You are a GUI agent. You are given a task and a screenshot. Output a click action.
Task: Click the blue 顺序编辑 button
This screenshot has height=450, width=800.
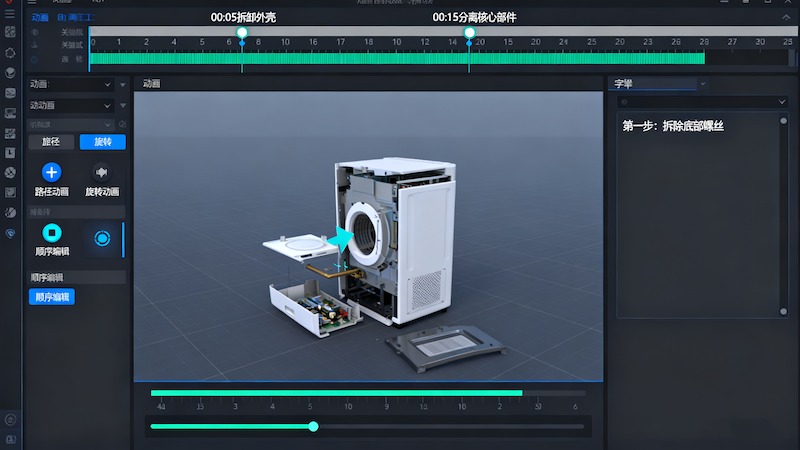[x=51, y=297]
